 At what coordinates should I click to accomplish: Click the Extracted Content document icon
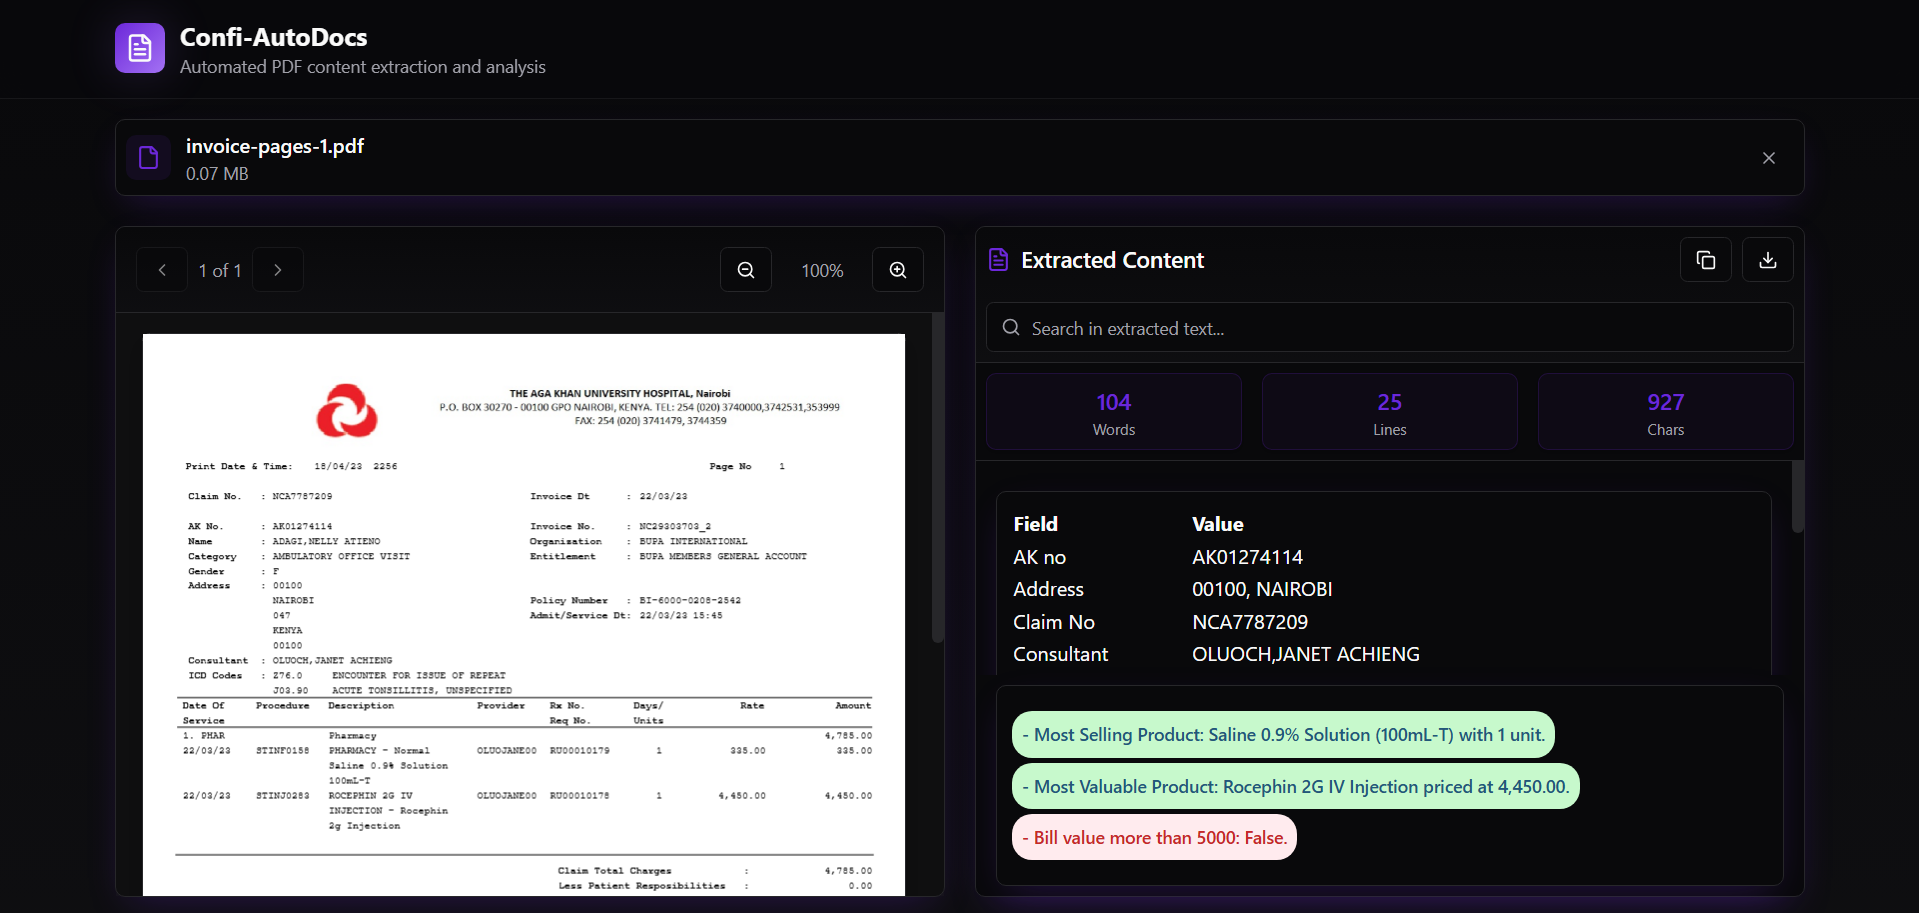pos(998,260)
